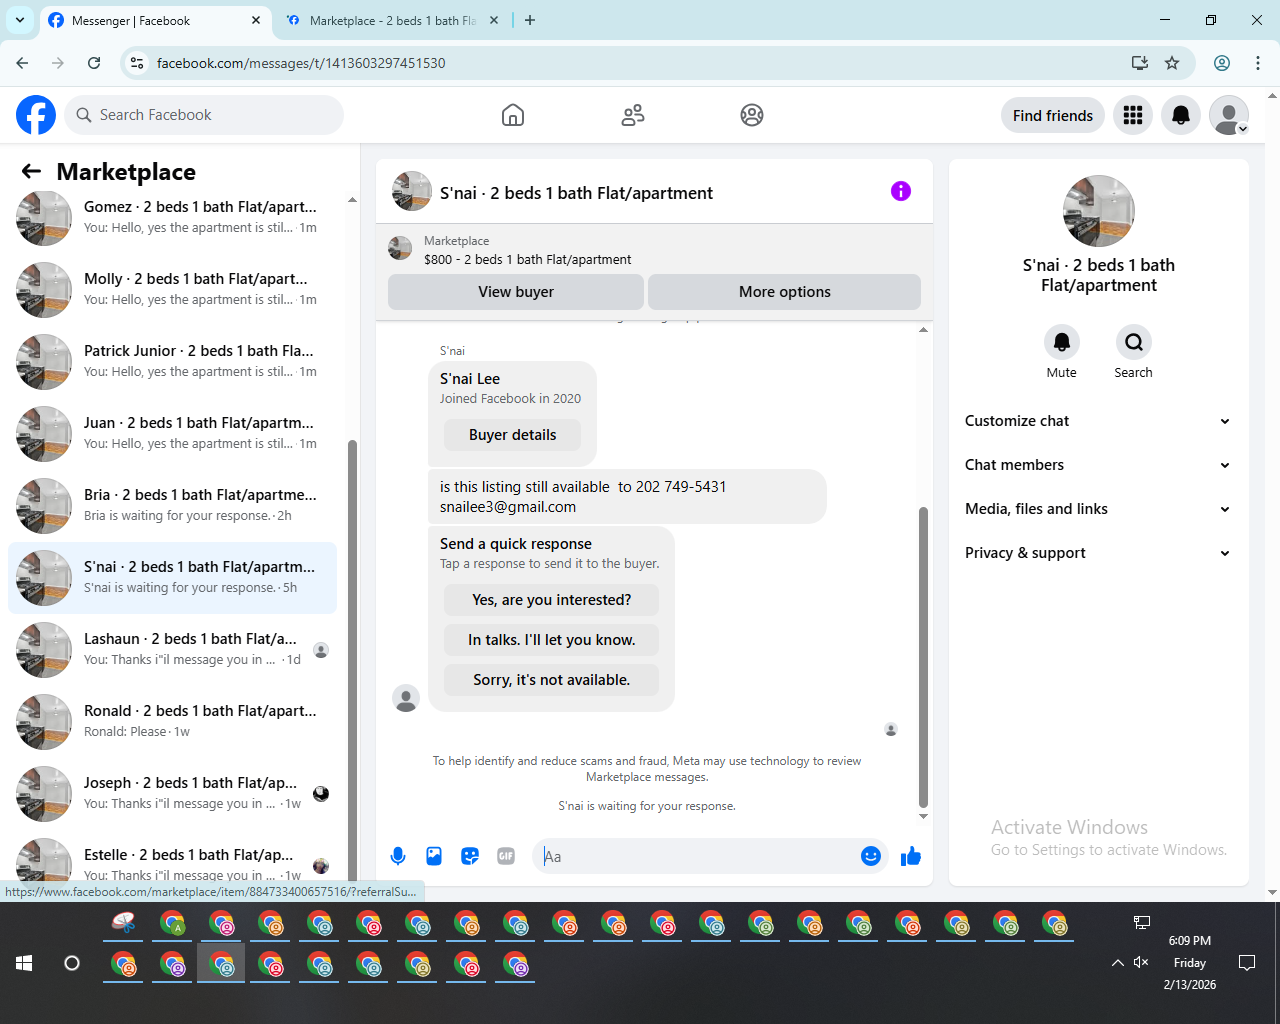Expand Customize chat section
Screen dimensions: 1280x1024
(x=1098, y=421)
